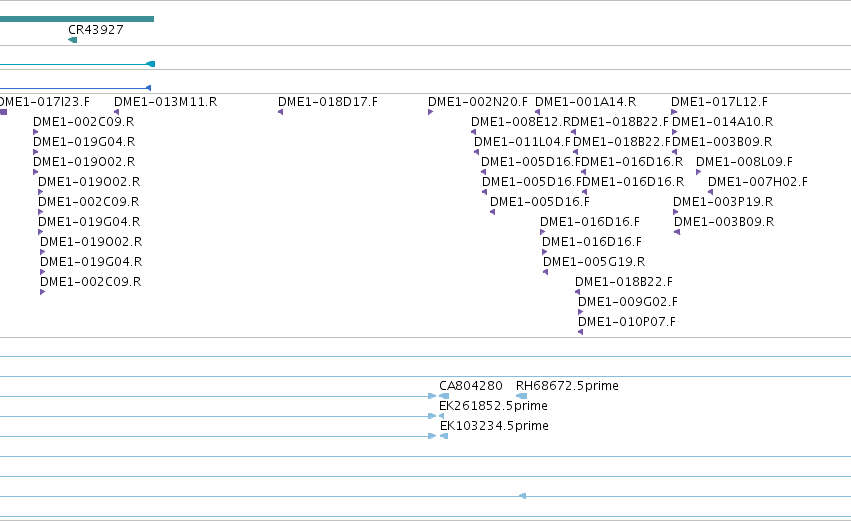The image size is (851, 521).
Task: Click the DME1-008L09.F label
Action: tap(744, 162)
